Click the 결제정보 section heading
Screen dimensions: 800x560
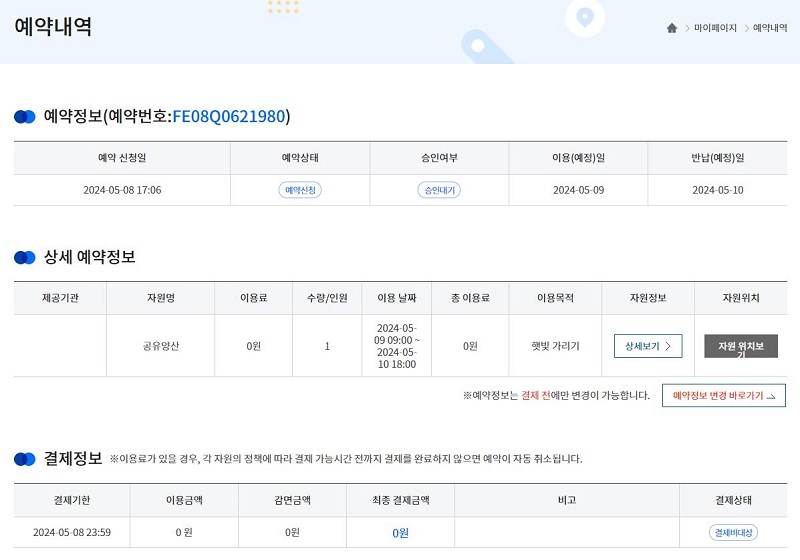tap(73, 458)
